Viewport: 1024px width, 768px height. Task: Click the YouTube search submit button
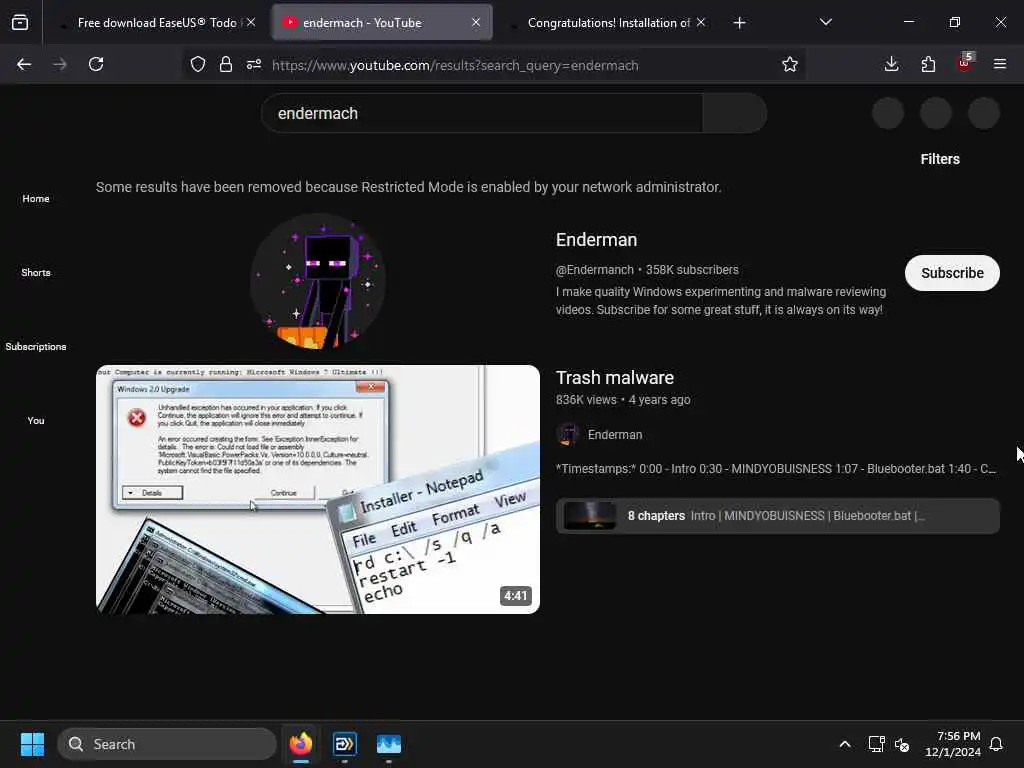point(734,113)
